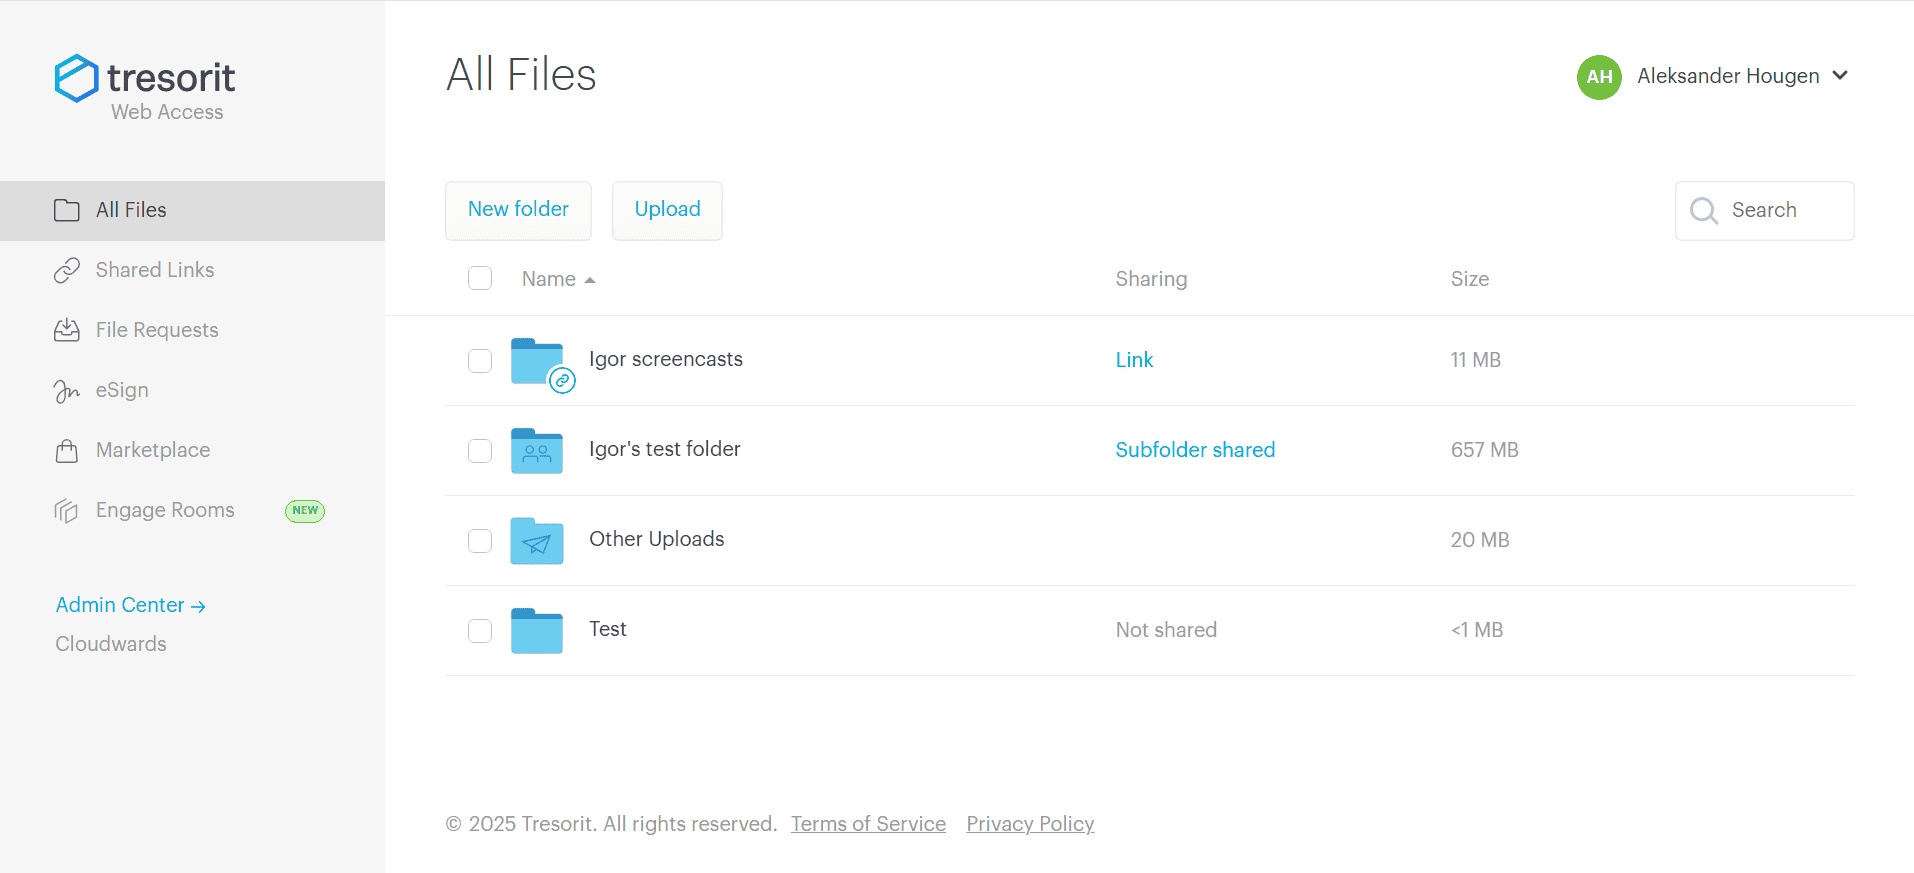Open the Subfolder shared link
The width and height of the screenshot is (1914, 873).
click(x=1195, y=450)
